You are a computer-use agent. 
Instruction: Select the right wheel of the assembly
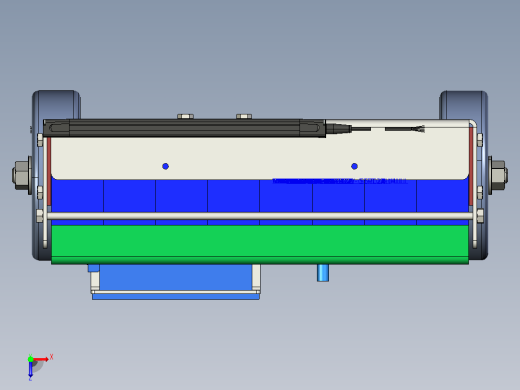(x=463, y=105)
